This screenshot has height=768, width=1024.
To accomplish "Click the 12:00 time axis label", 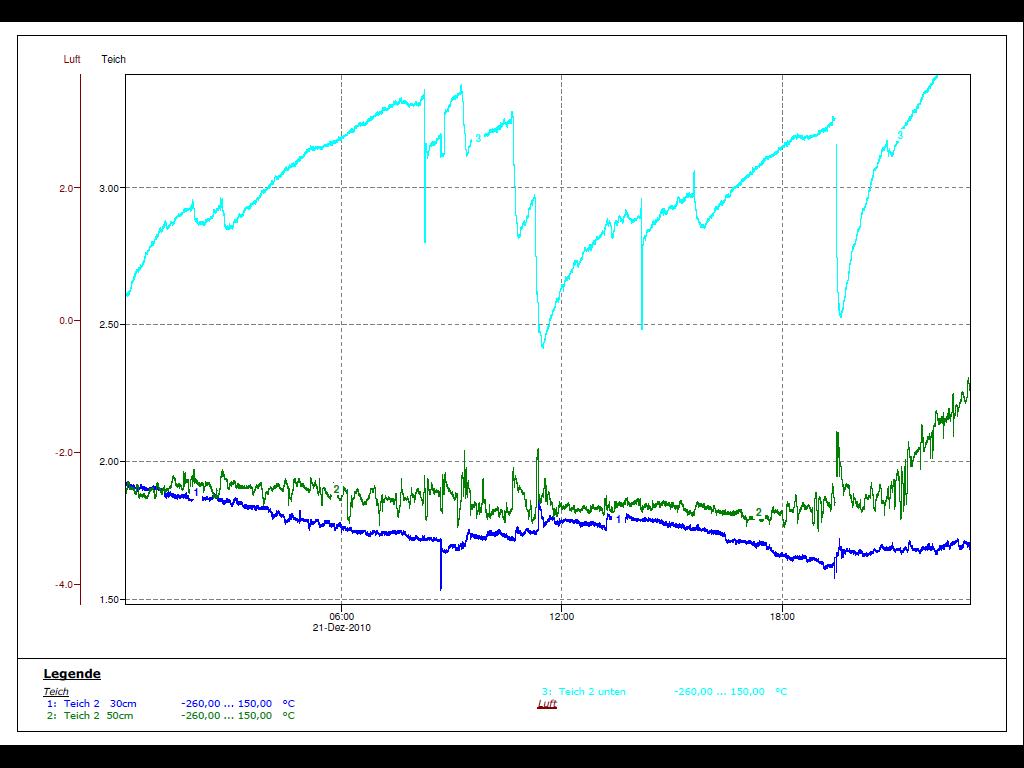I will pos(562,617).
